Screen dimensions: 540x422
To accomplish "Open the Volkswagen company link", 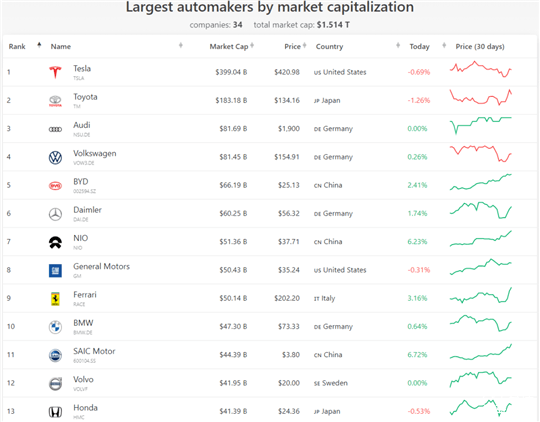I will [x=94, y=153].
